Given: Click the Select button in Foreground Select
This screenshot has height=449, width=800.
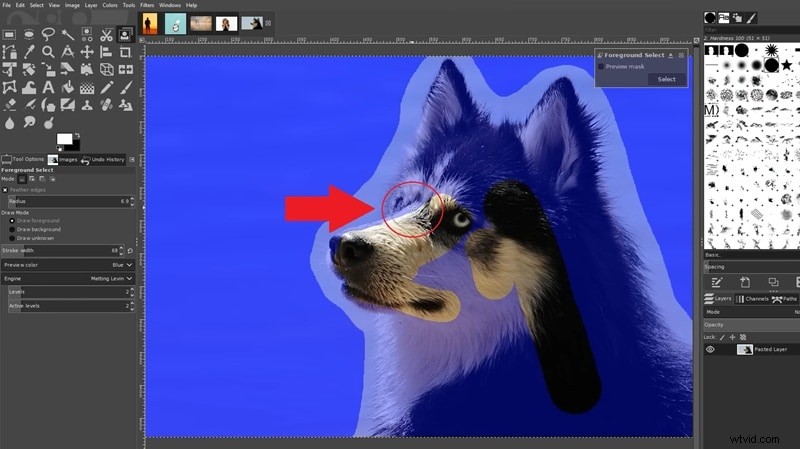Looking at the screenshot, I should click(666, 79).
